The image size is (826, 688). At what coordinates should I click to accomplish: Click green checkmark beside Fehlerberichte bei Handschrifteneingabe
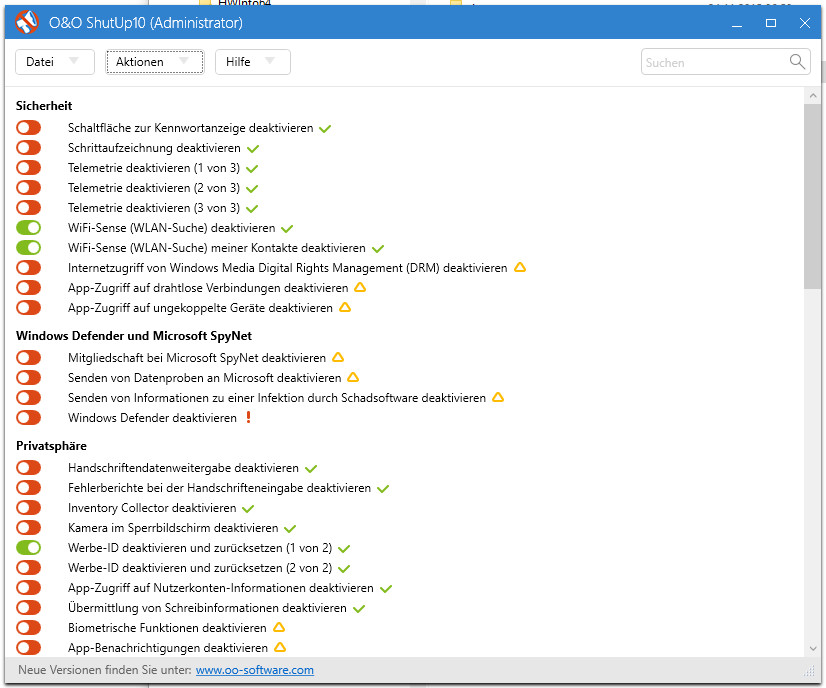point(383,488)
